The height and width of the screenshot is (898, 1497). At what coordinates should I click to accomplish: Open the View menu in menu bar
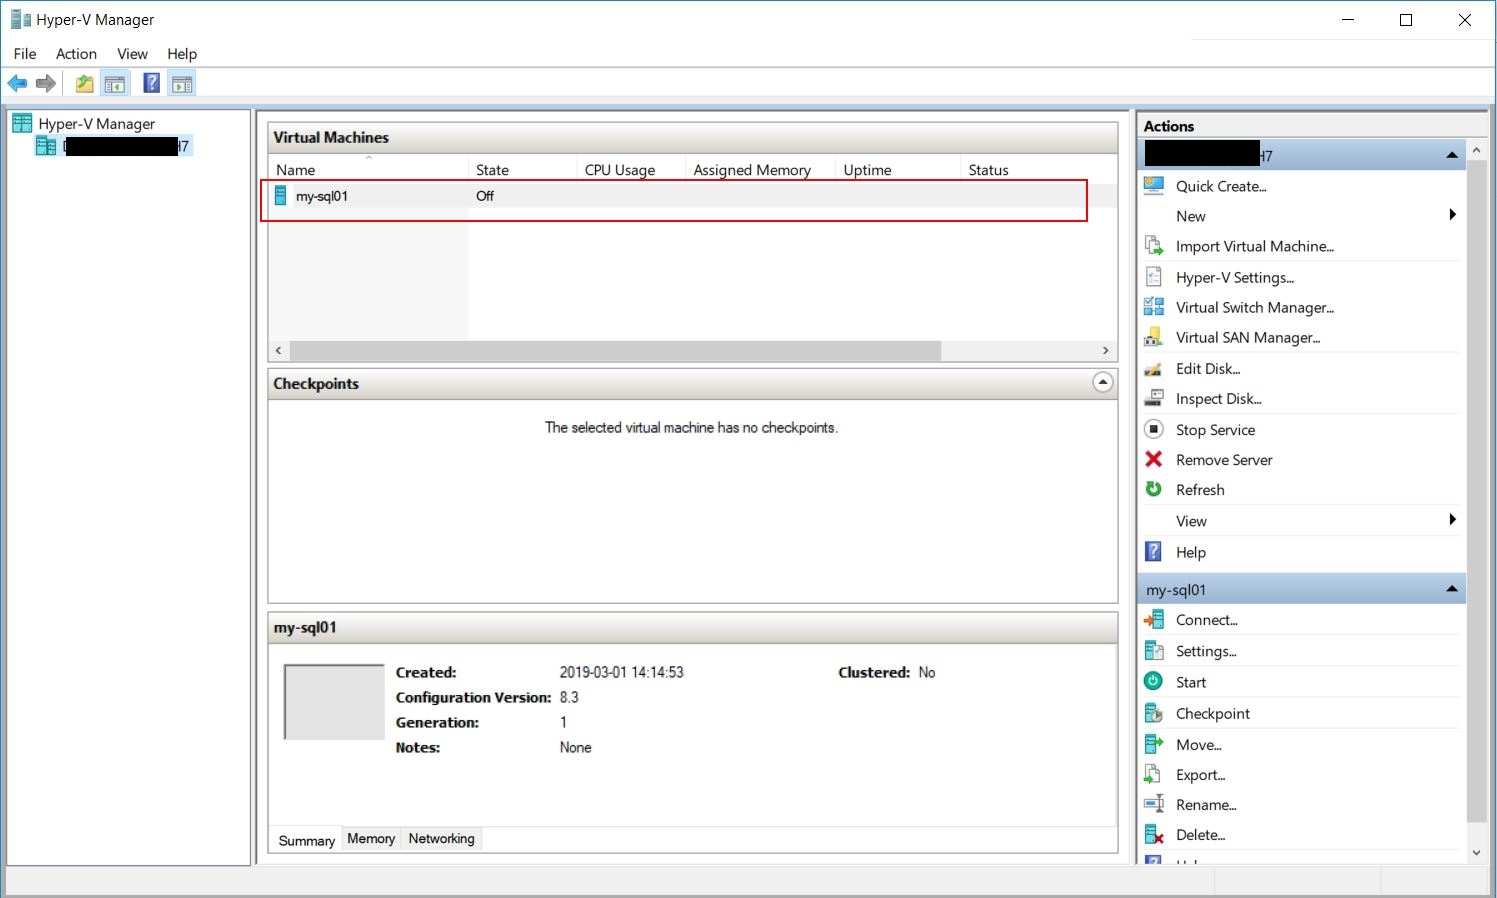[132, 54]
